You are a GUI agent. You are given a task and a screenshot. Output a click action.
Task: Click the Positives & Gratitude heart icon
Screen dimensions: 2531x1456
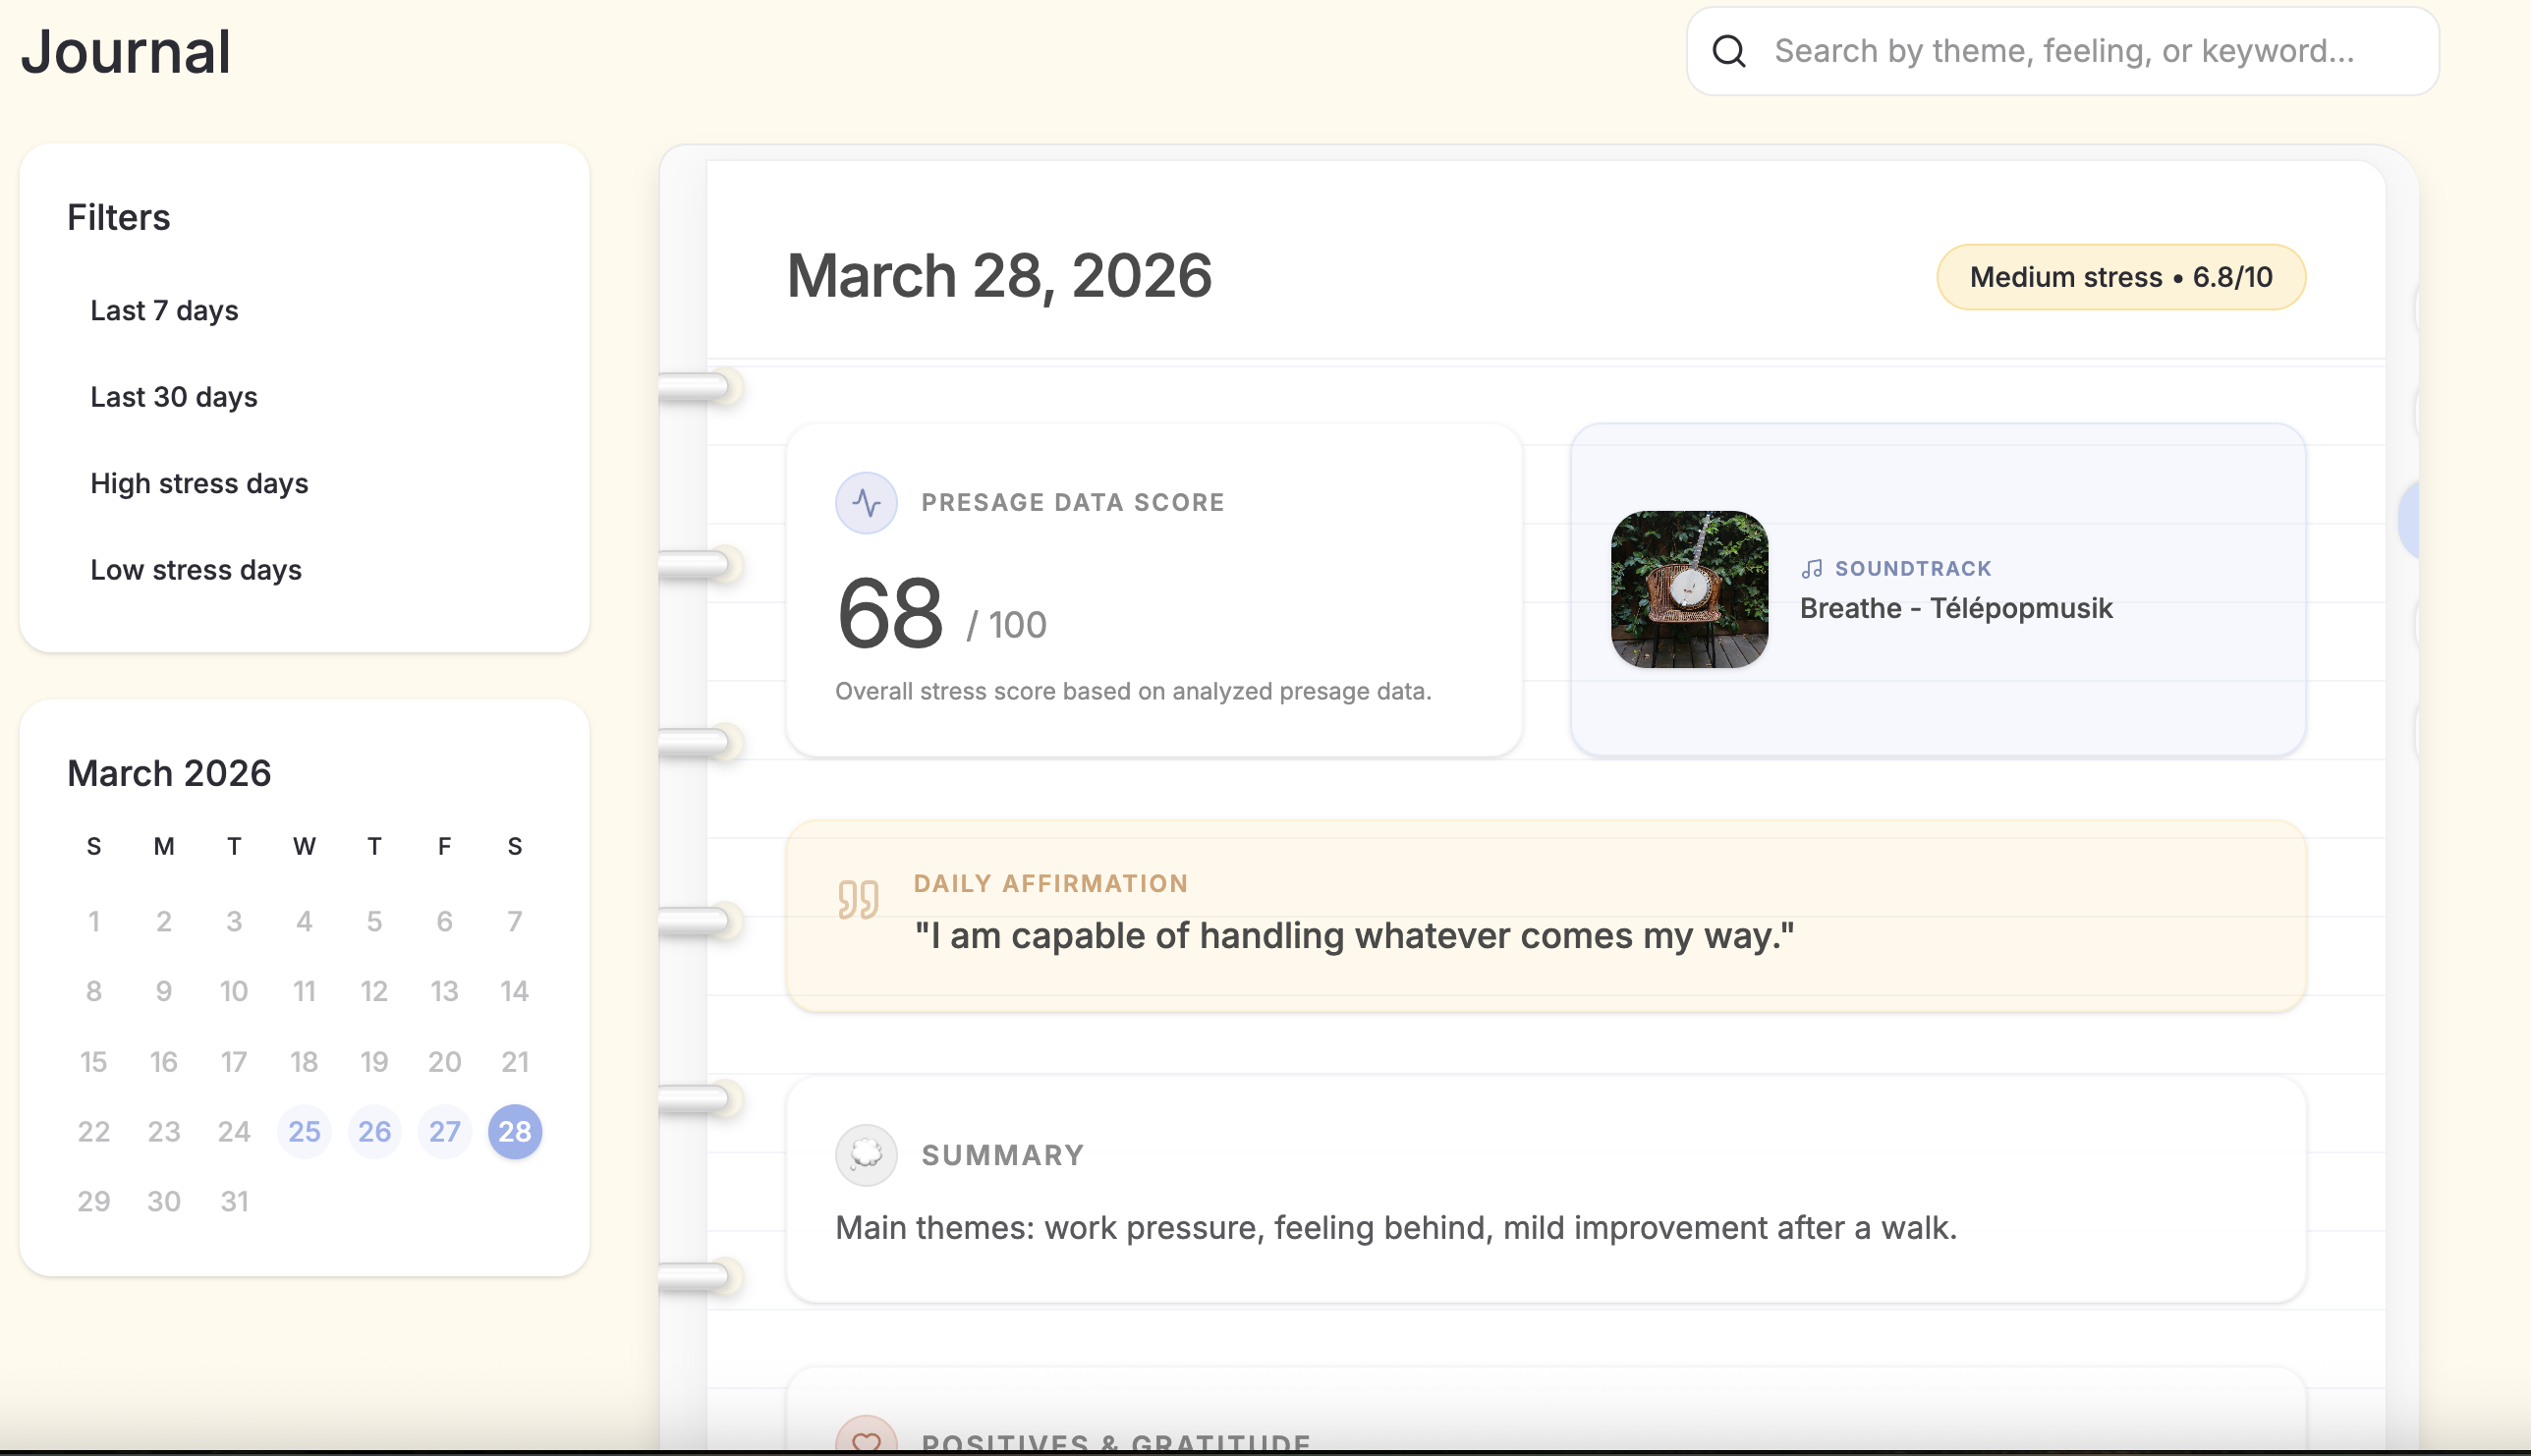click(866, 1440)
